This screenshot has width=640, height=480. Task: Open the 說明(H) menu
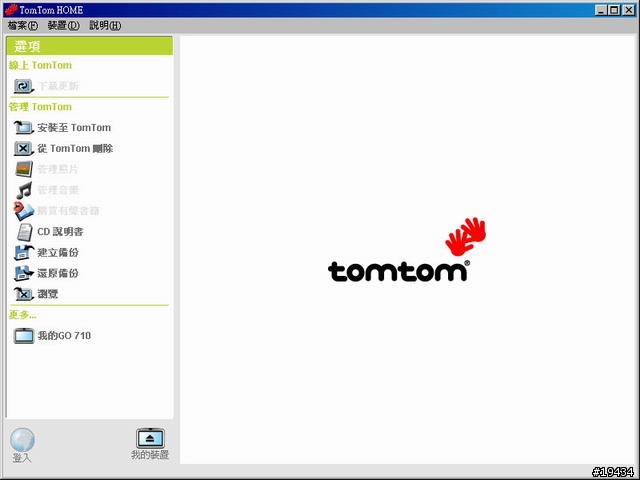[105, 25]
